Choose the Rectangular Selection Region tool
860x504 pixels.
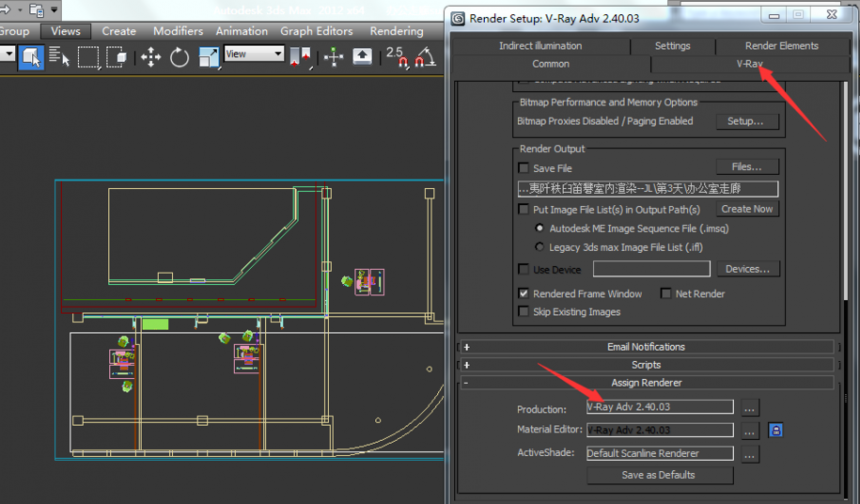pyautogui.click(x=88, y=56)
